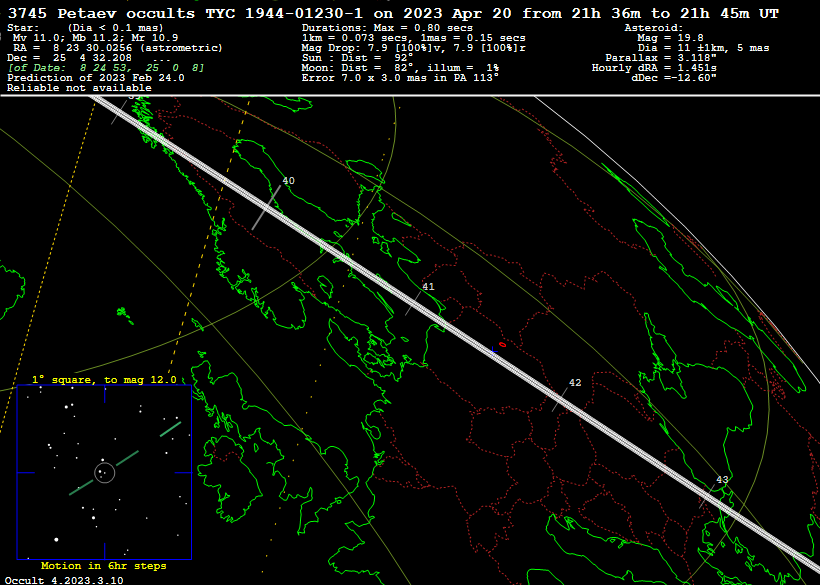820x585 pixels.
Task: Click the '43' minute marker on the path
Action: [x=722, y=480]
